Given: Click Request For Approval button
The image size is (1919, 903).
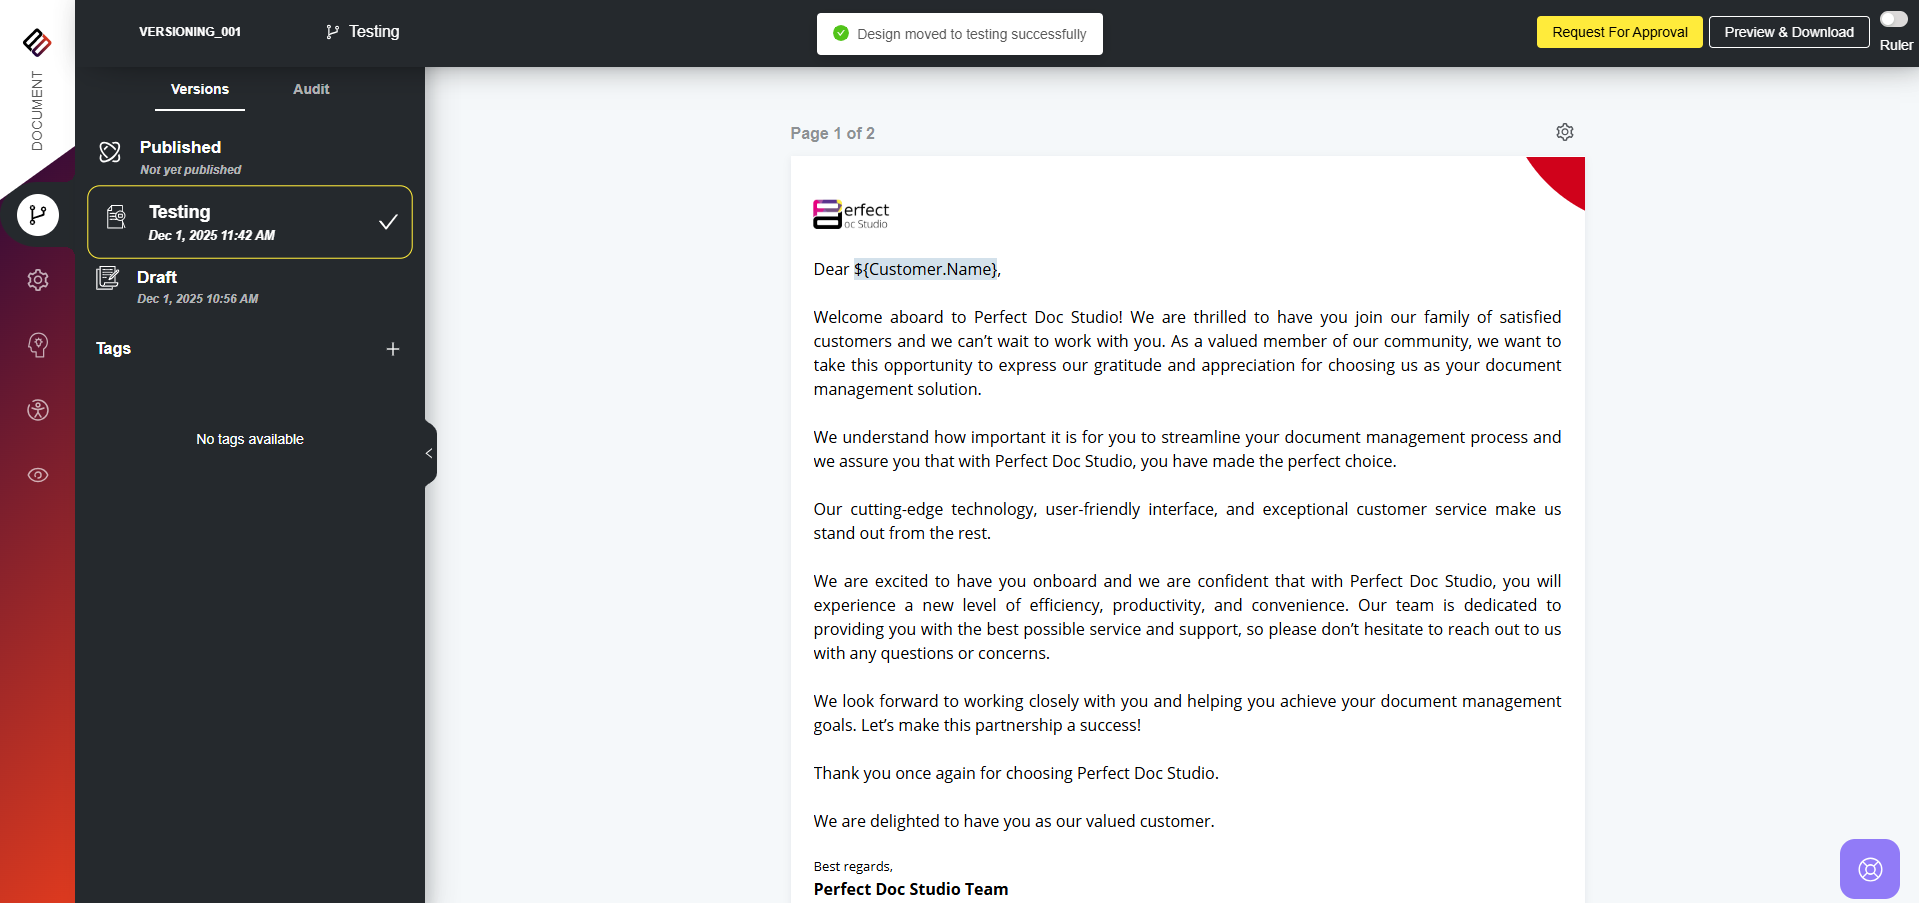Looking at the screenshot, I should 1619,32.
